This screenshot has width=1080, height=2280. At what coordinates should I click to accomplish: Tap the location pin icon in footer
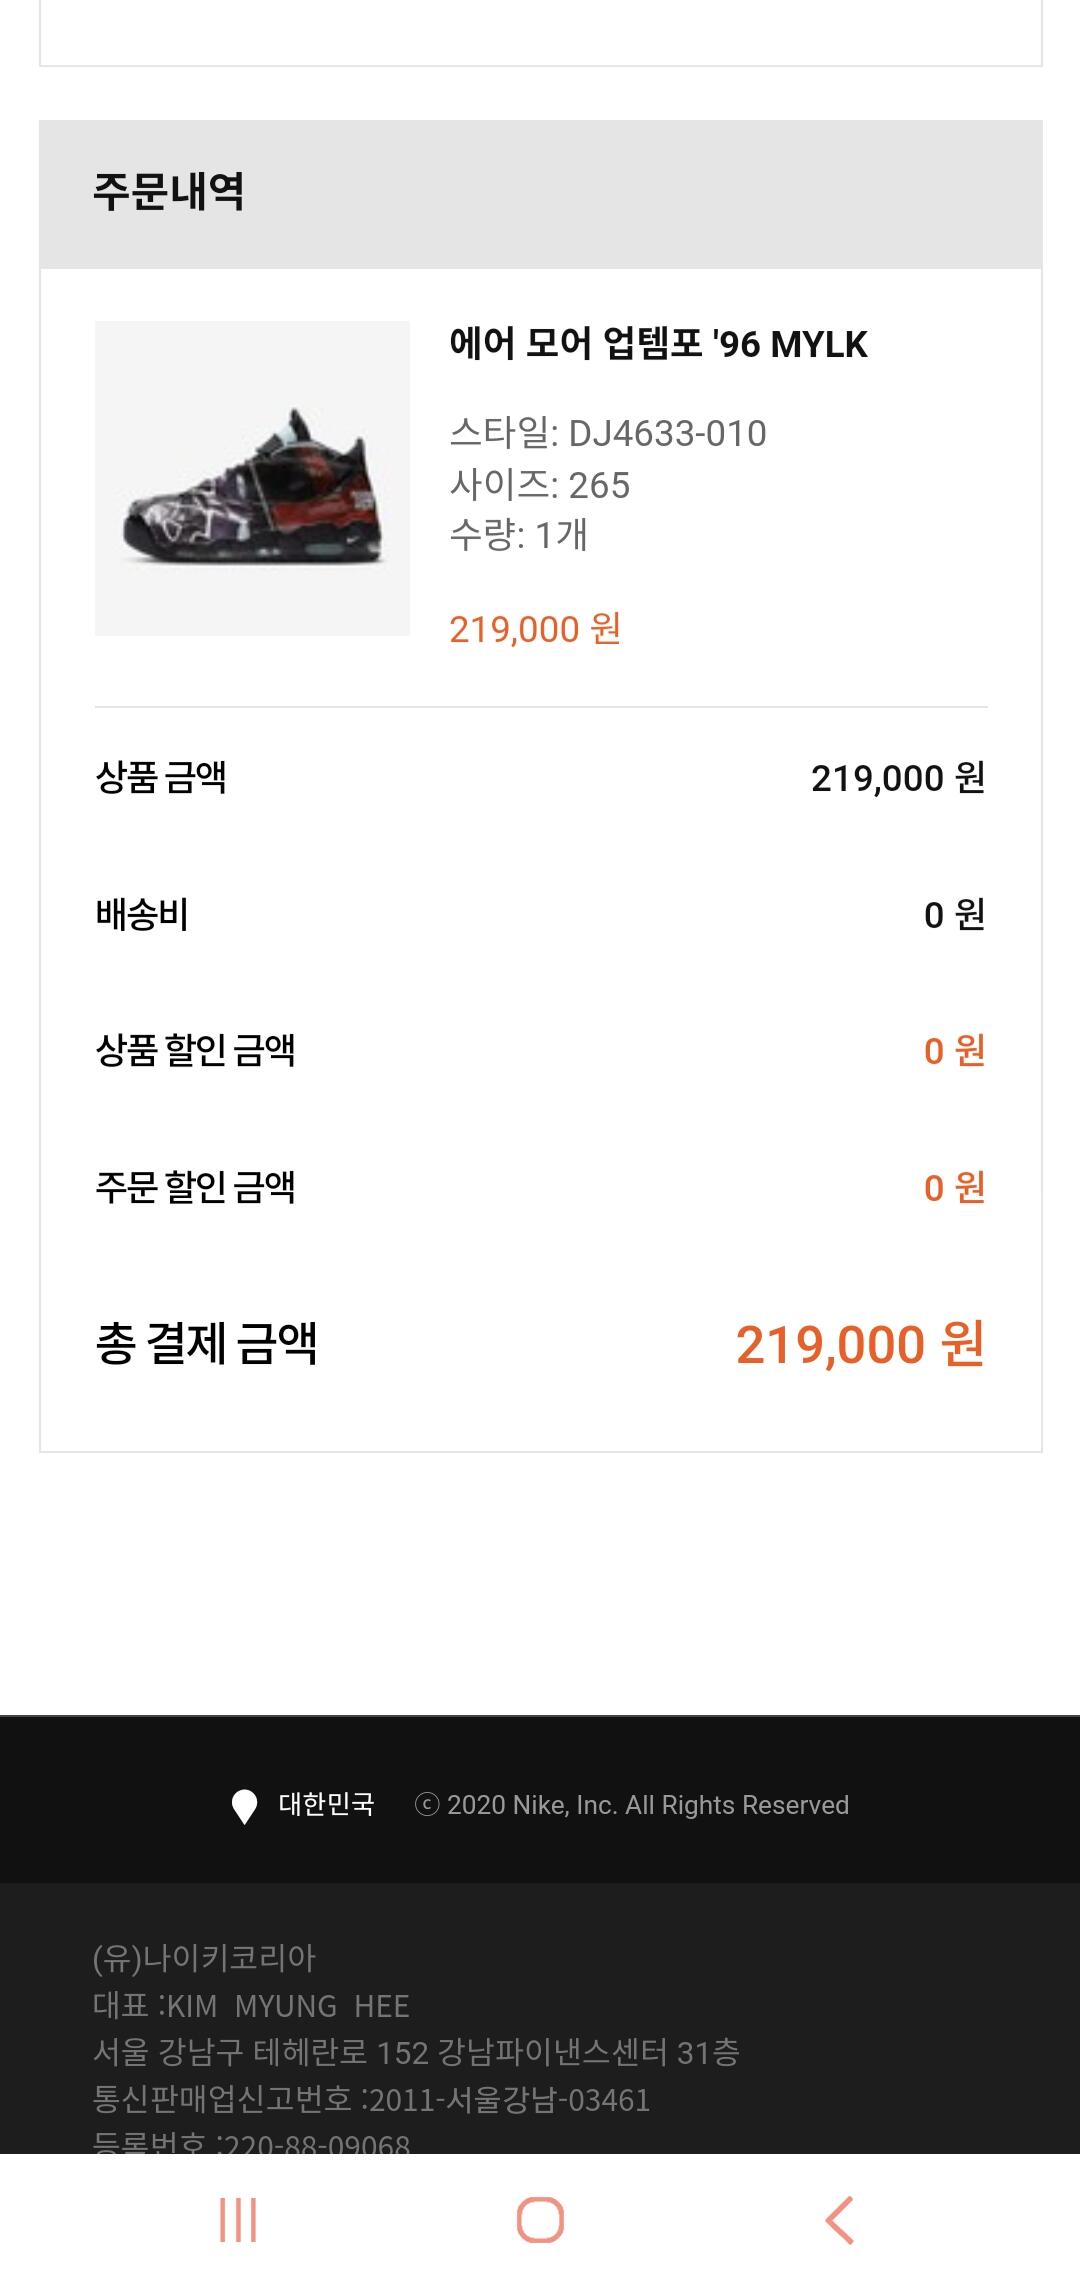[x=244, y=1806]
